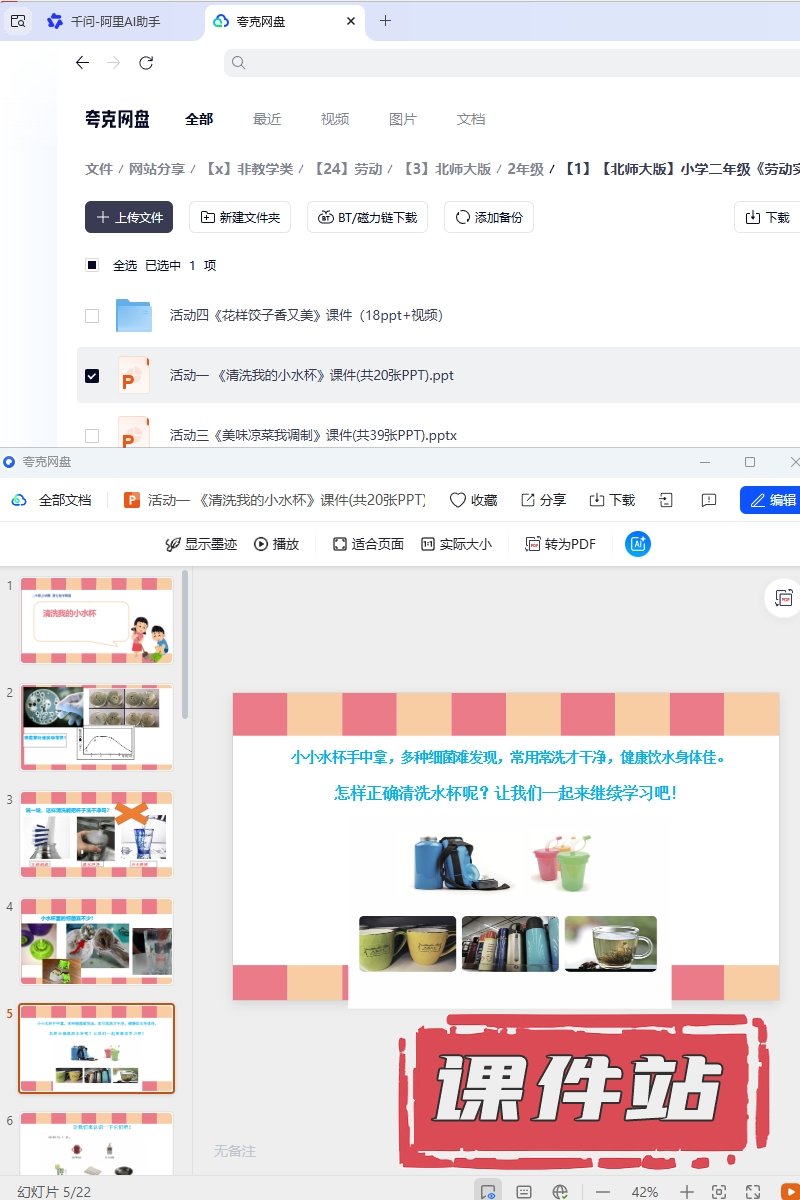Zoom in with the plus icon
The width and height of the screenshot is (800, 1200).
pyautogui.click(x=686, y=1192)
